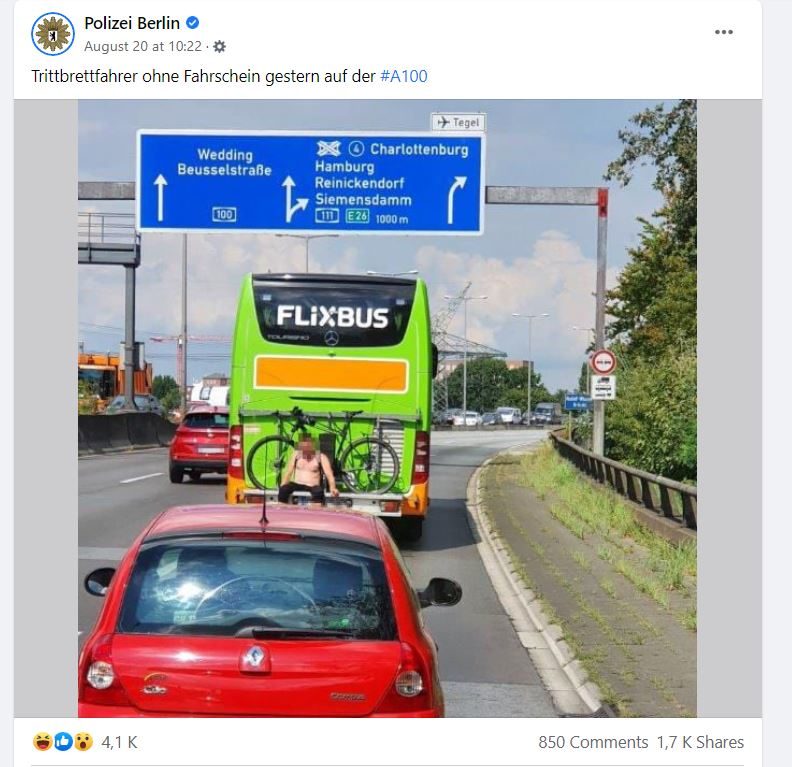The height and width of the screenshot is (767, 792).
Task: Click the blue Like reaction icon
Action: tap(63, 741)
